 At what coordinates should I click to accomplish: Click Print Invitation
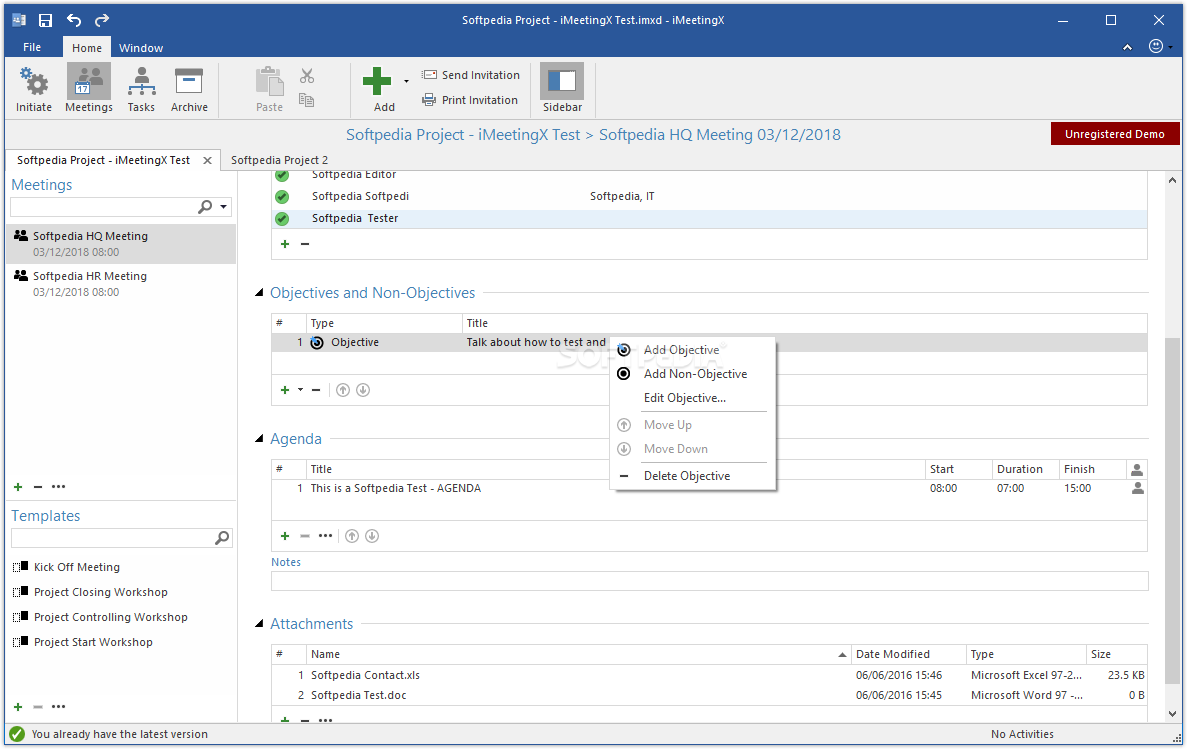click(470, 100)
